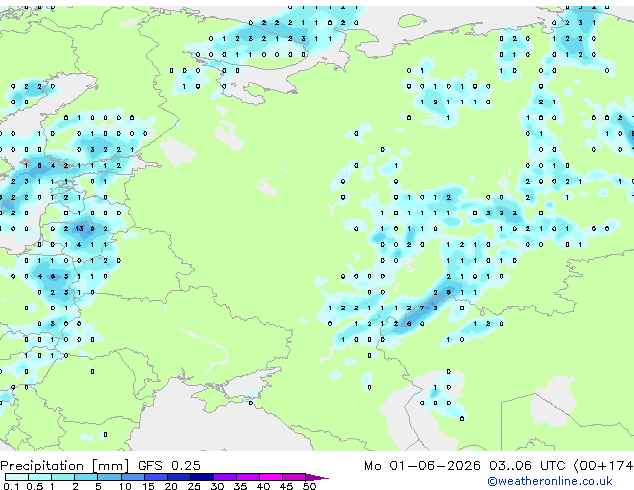
Task: Click the "GFS 0.25" model label
Action: [169, 466]
